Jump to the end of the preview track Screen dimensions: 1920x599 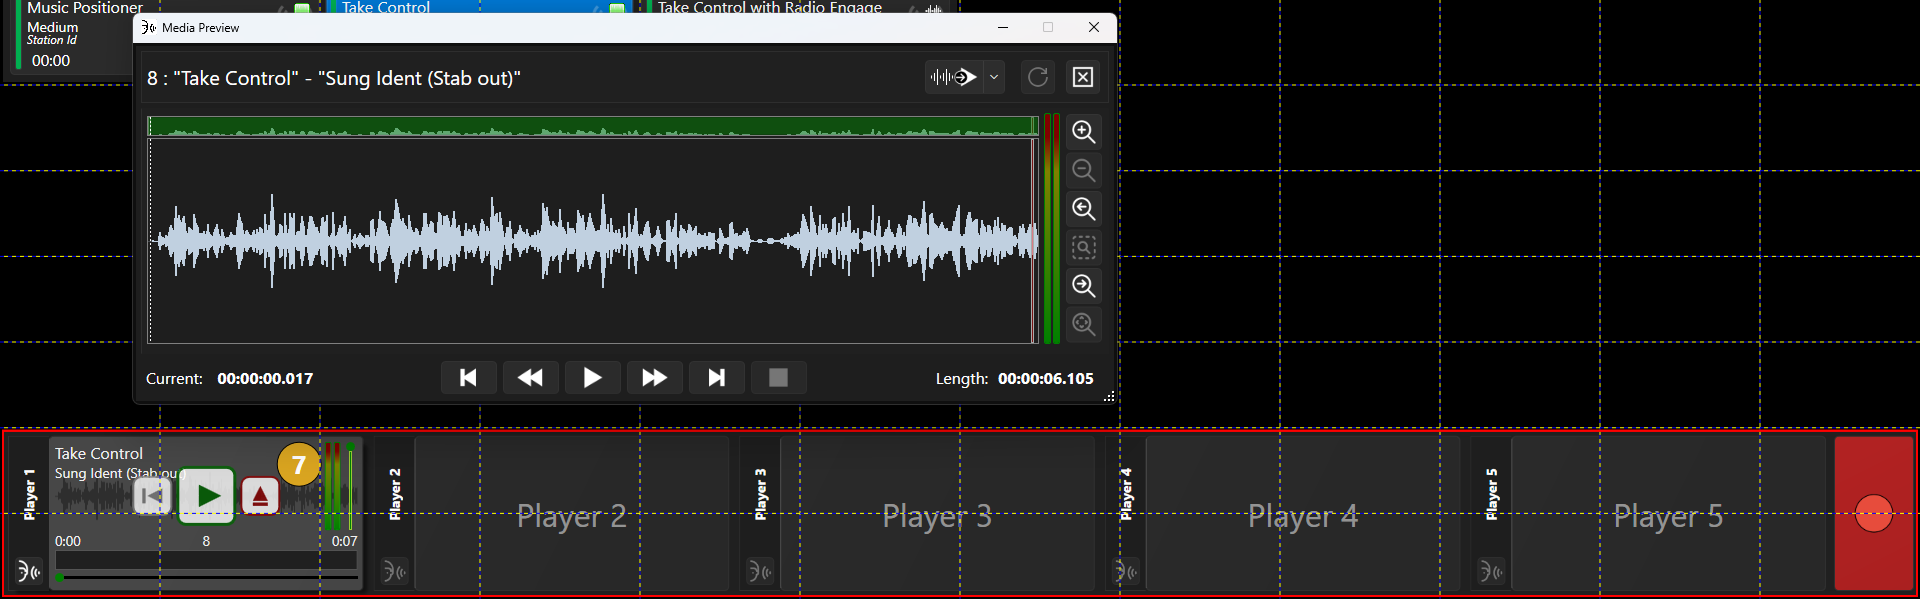716,378
